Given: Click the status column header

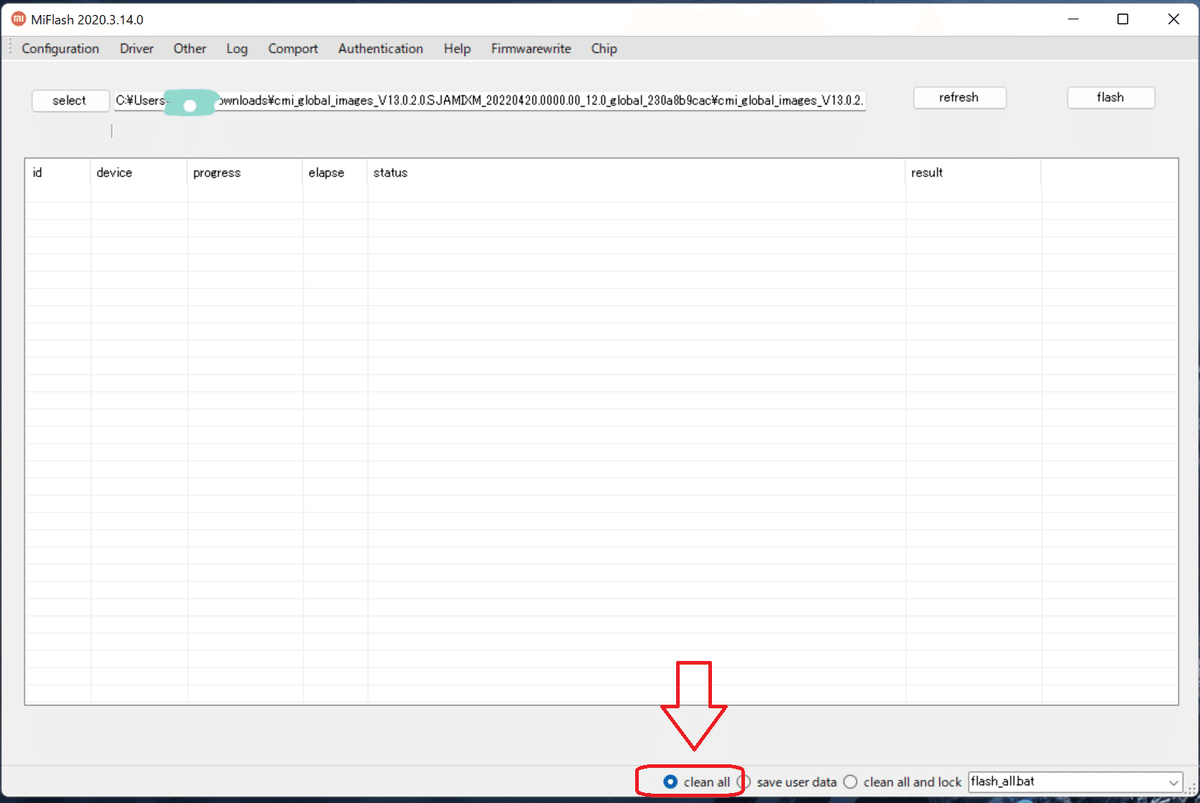Looking at the screenshot, I should (x=637, y=173).
